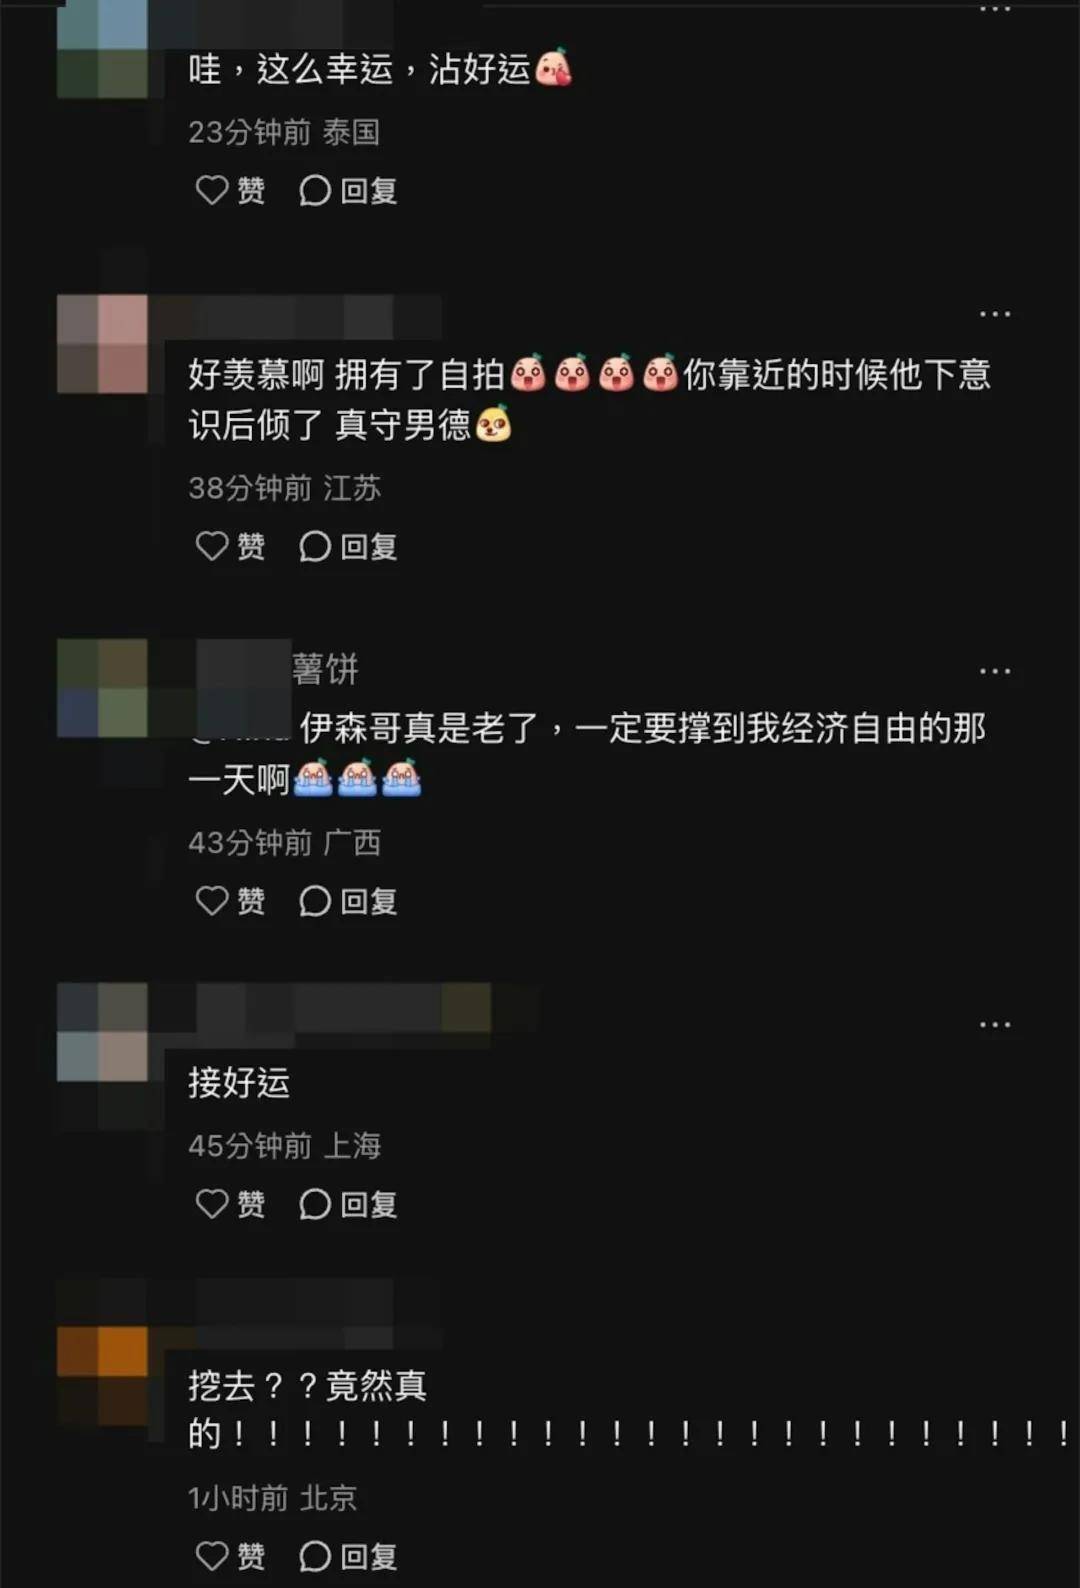Open more options for the 伊森哥 comment
This screenshot has height=1588, width=1080.
point(995,671)
